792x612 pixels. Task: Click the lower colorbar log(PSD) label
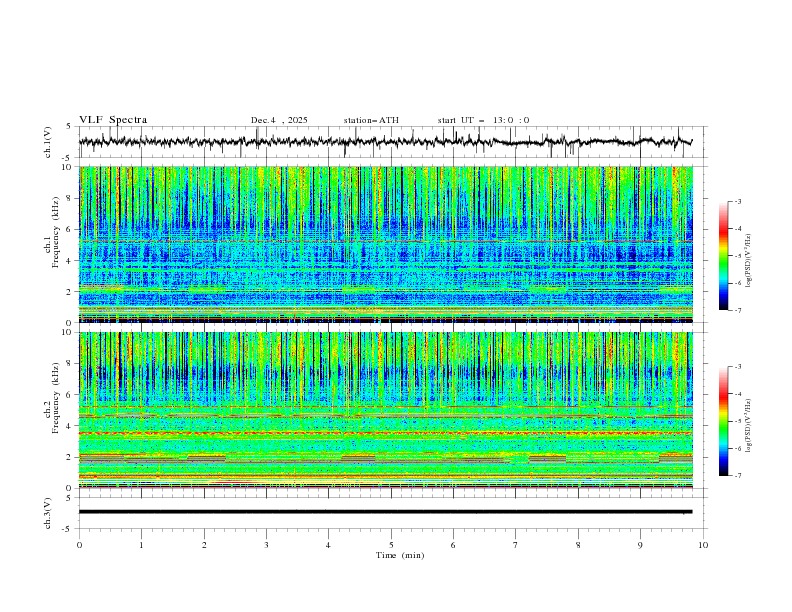point(749,426)
